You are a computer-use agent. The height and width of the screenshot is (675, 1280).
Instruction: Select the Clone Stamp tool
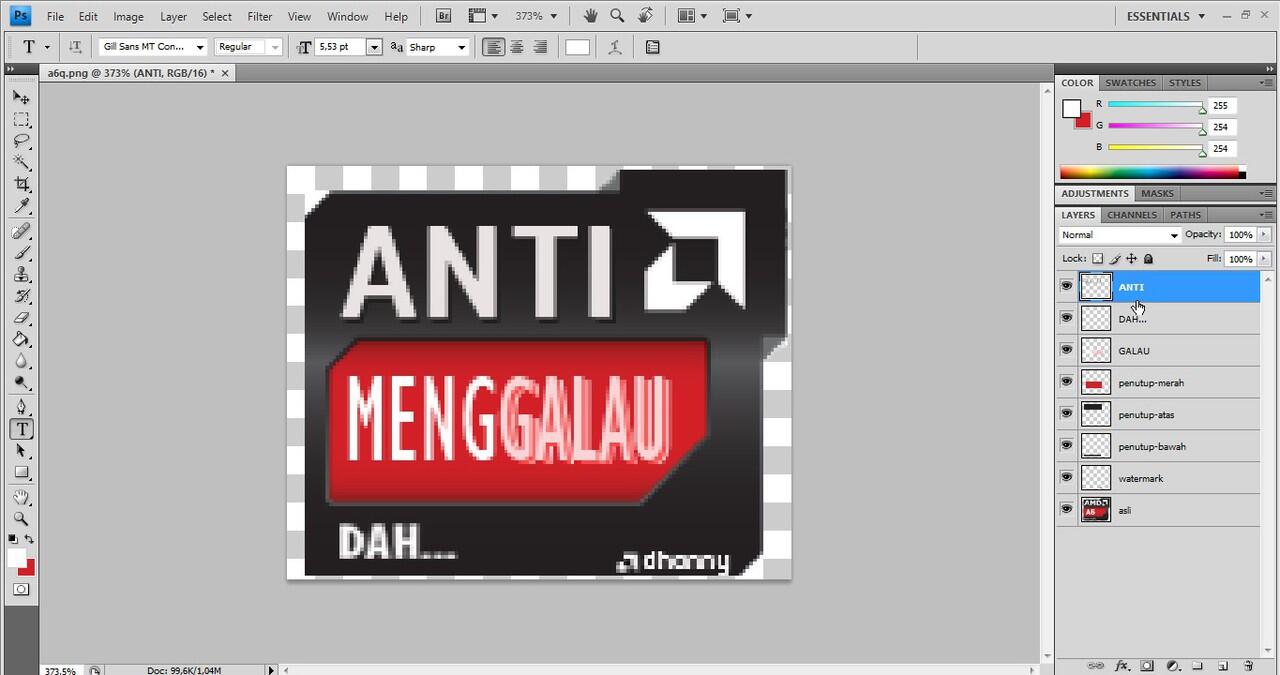click(21, 275)
